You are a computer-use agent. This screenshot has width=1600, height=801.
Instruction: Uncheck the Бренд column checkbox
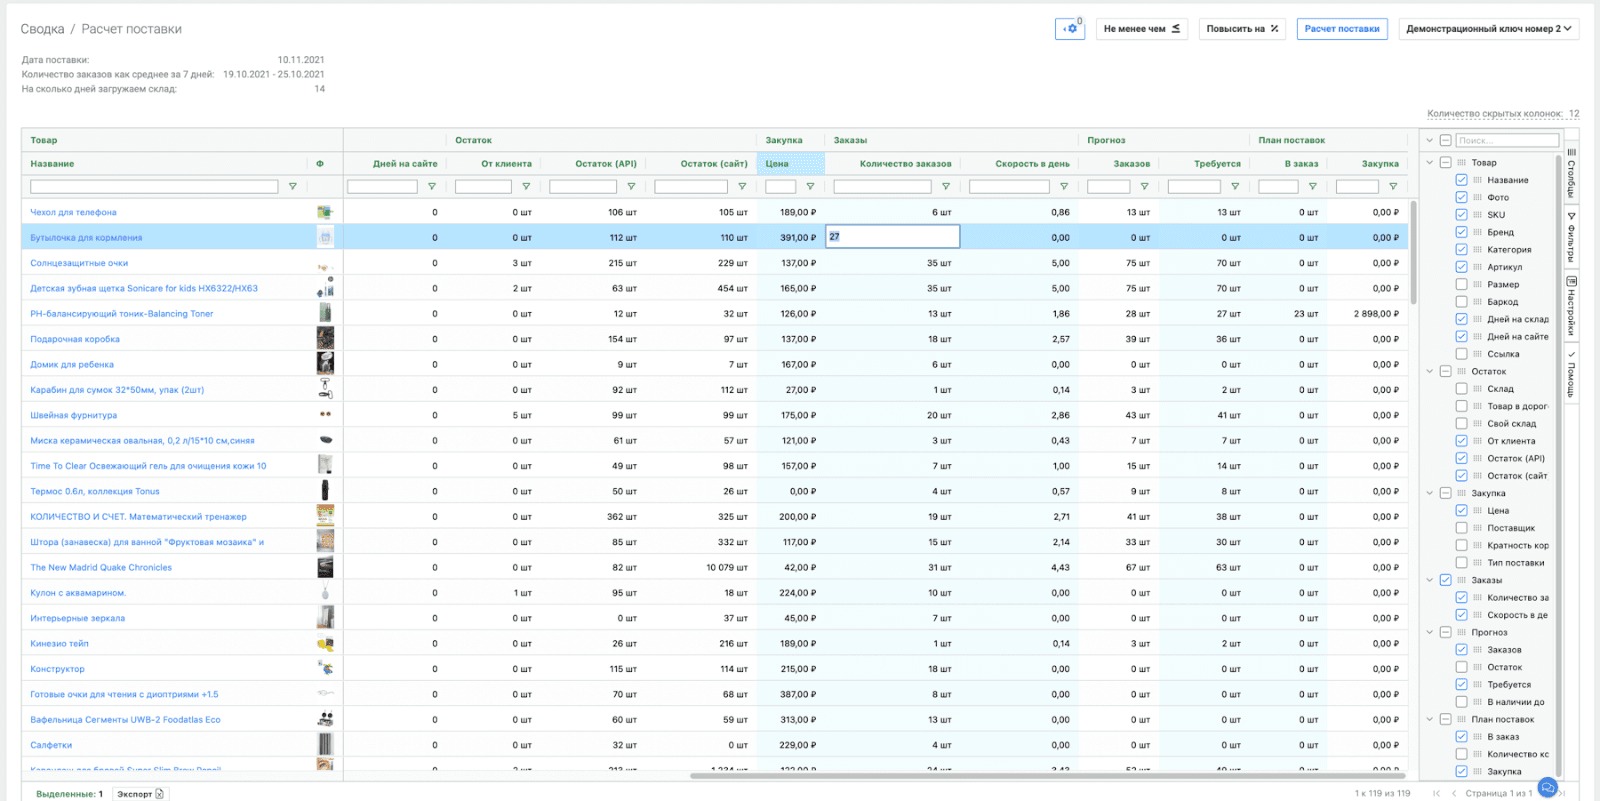click(x=1461, y=232)
